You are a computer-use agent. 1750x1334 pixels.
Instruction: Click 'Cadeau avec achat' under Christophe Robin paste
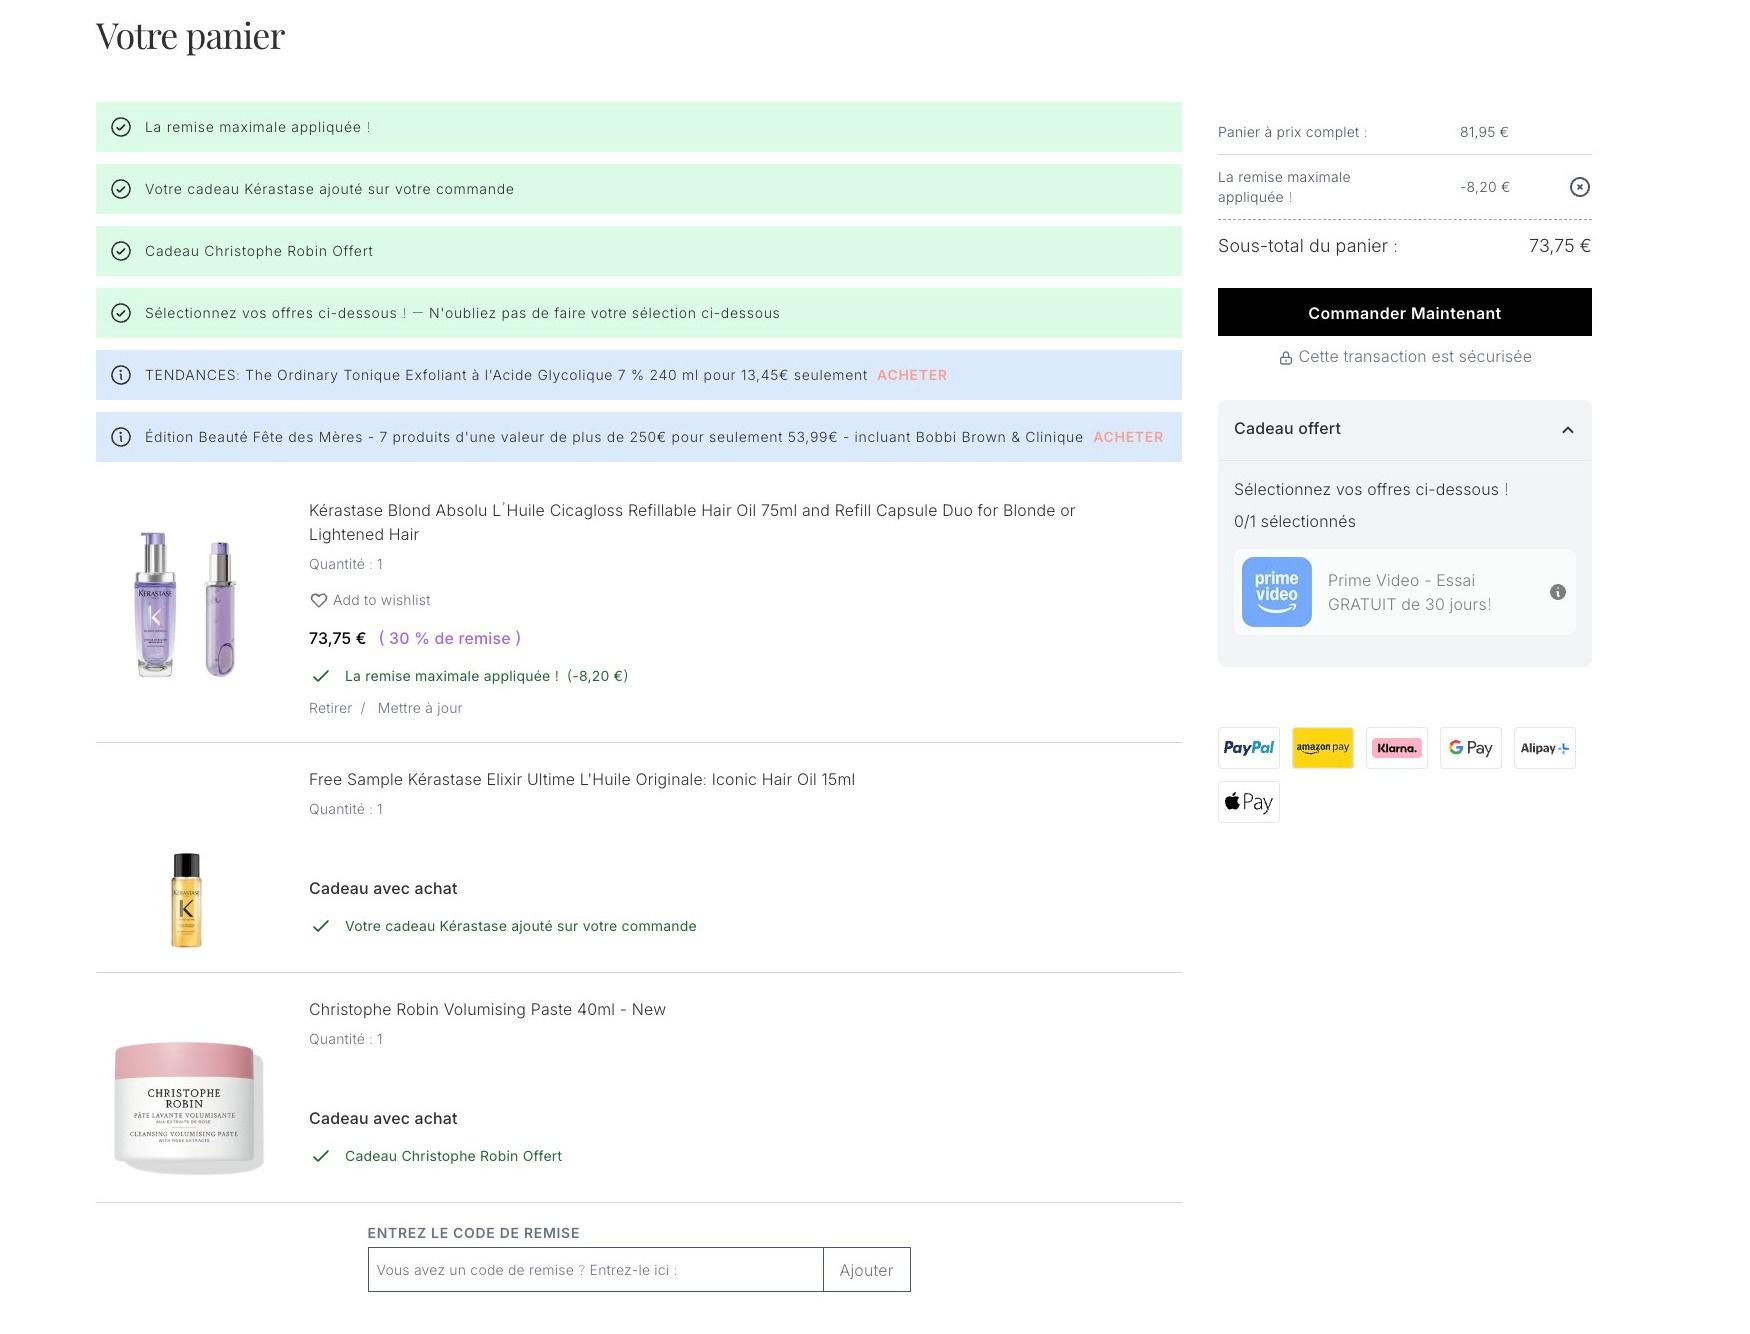pos(383,1118)
